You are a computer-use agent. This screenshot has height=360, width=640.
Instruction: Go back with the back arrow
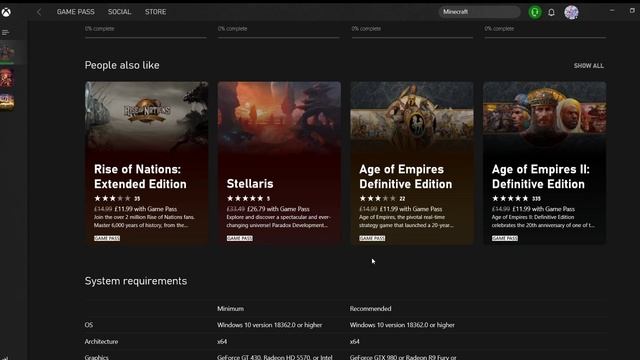[x=39, y=12]
